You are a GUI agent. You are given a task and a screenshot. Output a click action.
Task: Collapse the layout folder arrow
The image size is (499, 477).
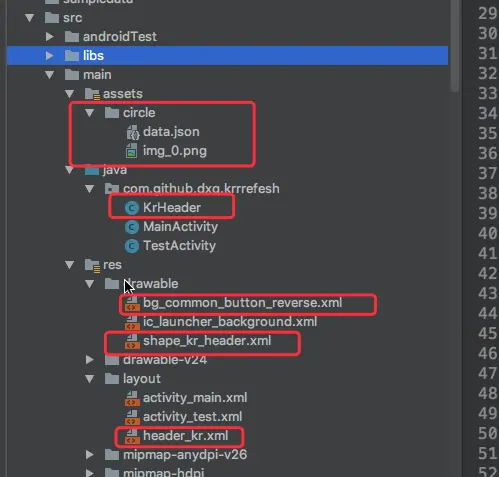tap(90, 379)
